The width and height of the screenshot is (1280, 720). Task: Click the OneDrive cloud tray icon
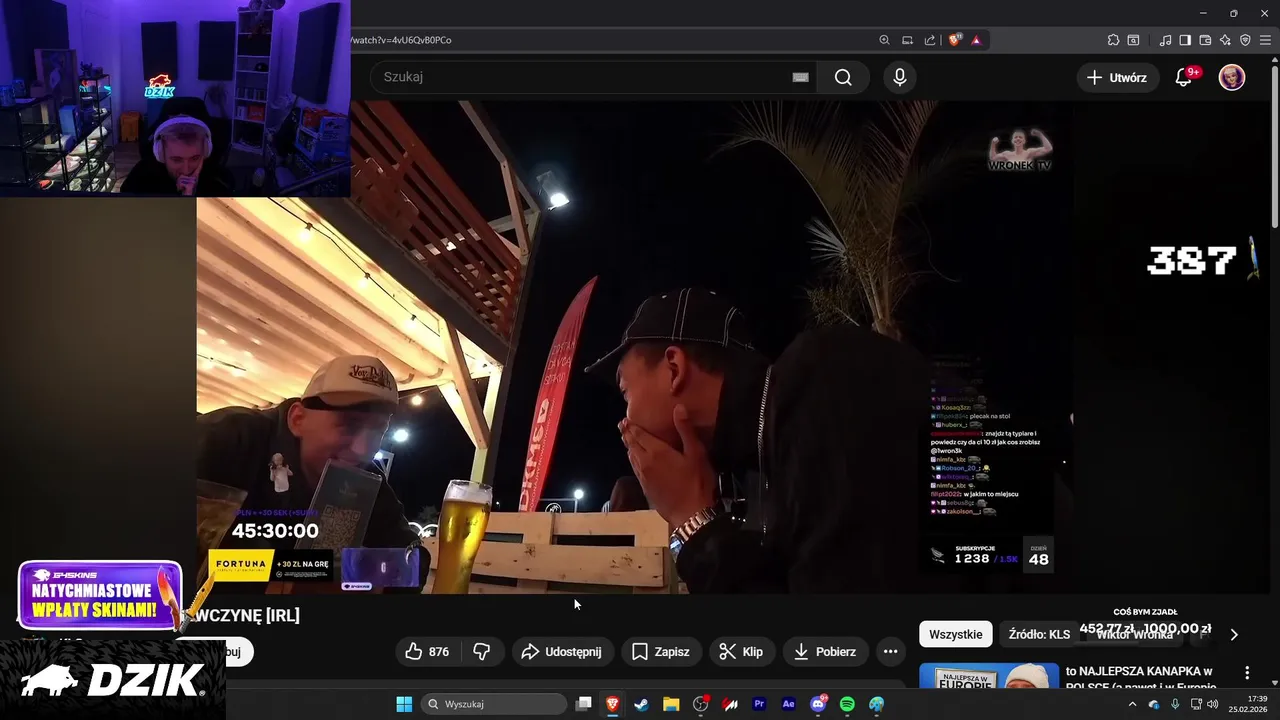pyautogui.click(x=1154, y=704)
